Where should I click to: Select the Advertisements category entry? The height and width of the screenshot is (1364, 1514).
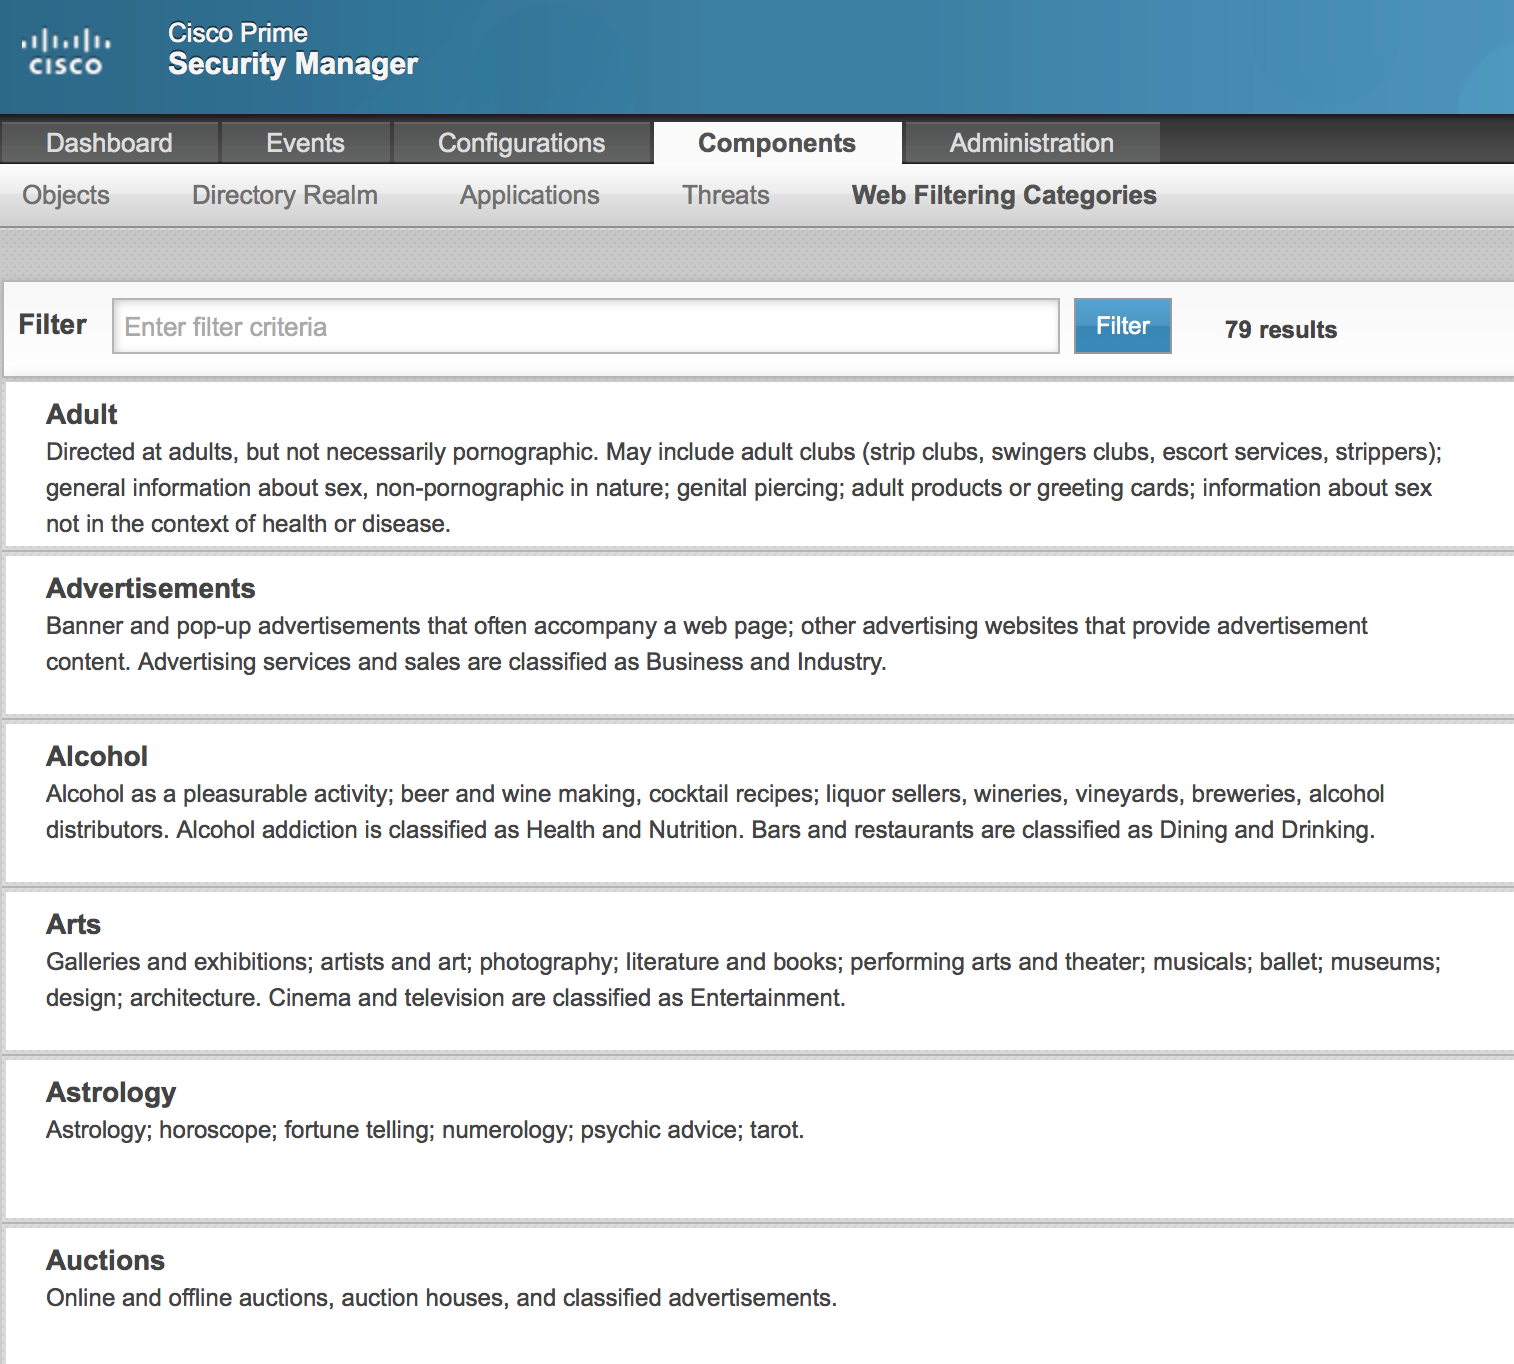pyautogui.click(x=151, y=588)
